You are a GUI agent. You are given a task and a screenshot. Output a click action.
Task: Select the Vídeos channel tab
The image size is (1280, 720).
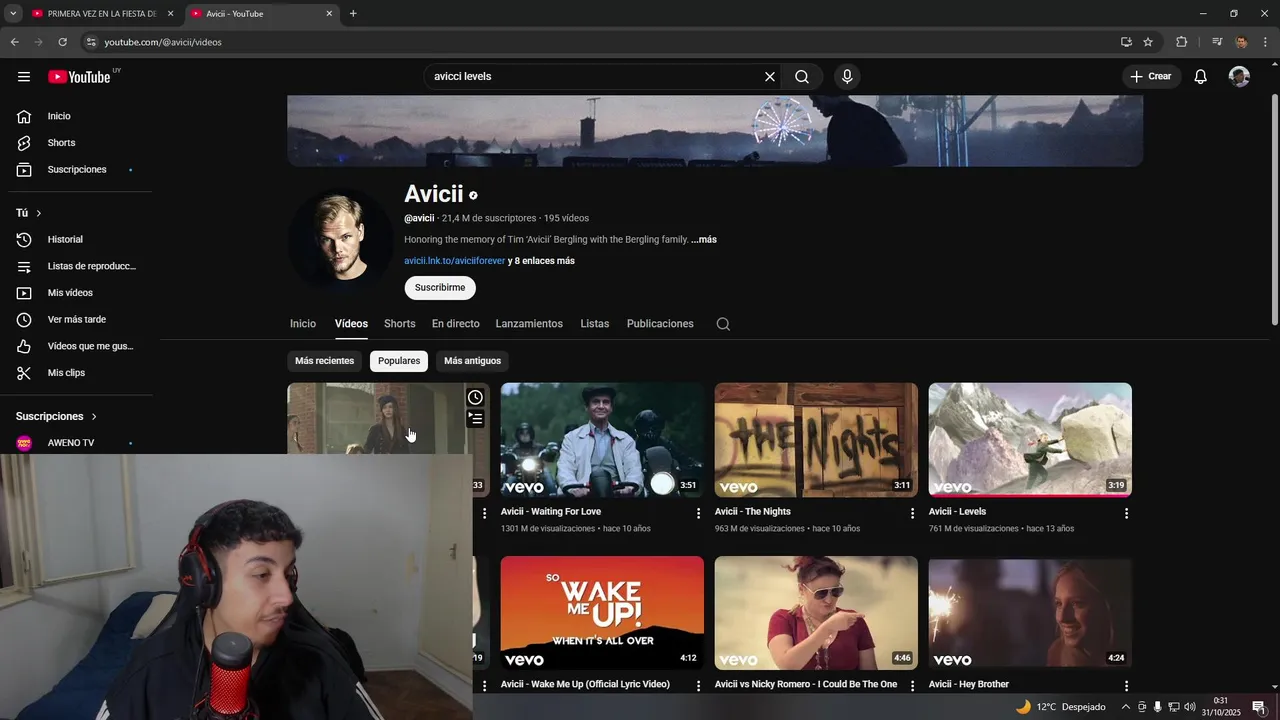point(351,324)
